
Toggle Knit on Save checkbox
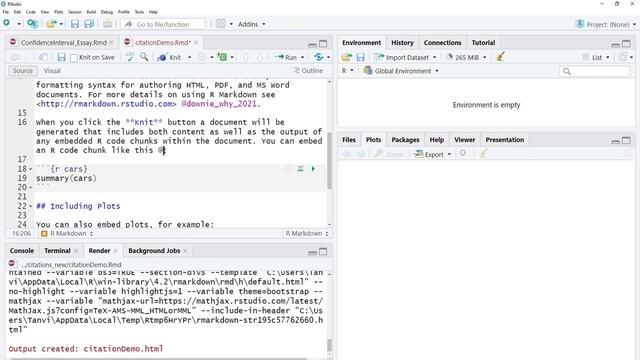(x=74, y=58)
